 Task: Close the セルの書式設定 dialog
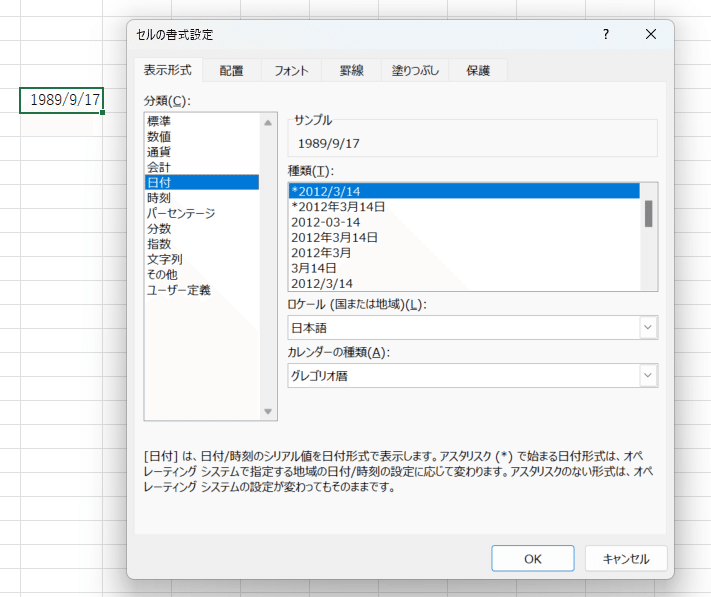[x=651, y=34]
